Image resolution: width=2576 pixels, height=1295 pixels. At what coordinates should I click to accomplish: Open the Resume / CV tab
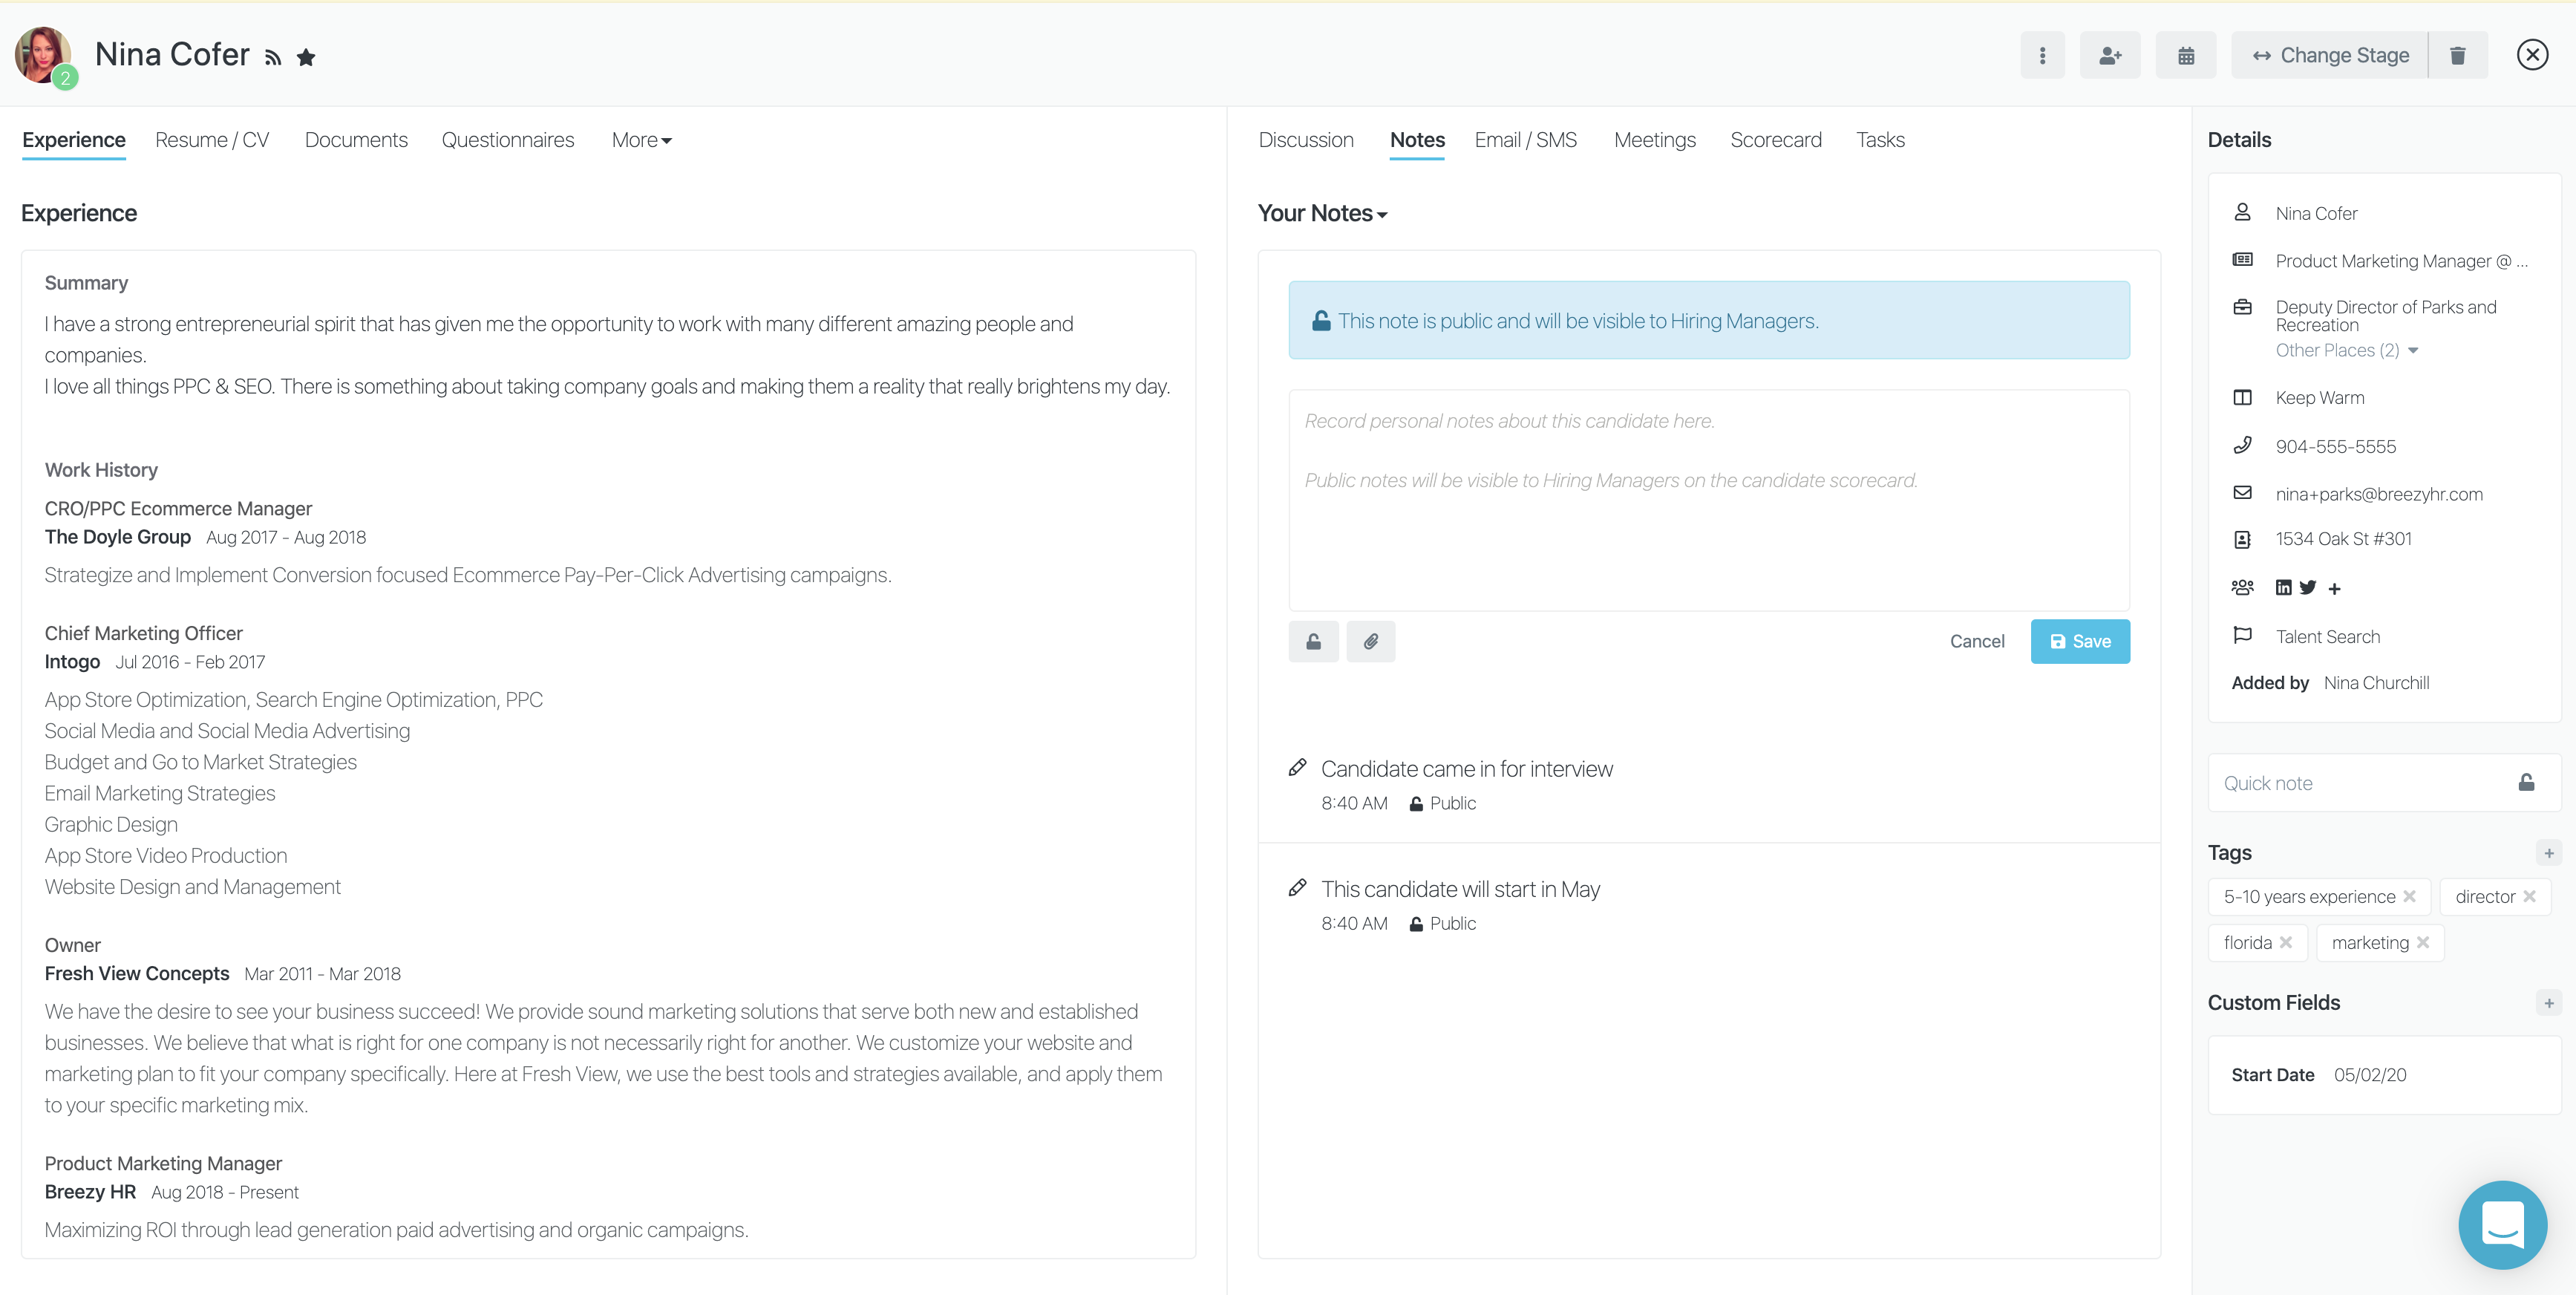212,140
